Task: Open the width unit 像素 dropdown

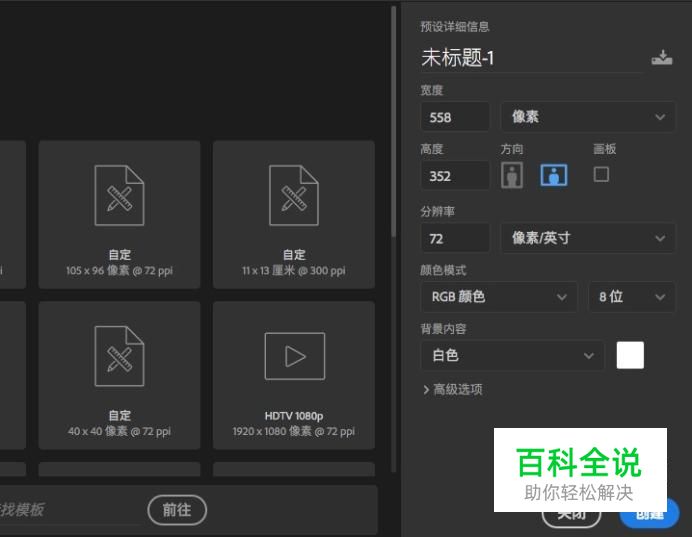Action: coord(587,117)
